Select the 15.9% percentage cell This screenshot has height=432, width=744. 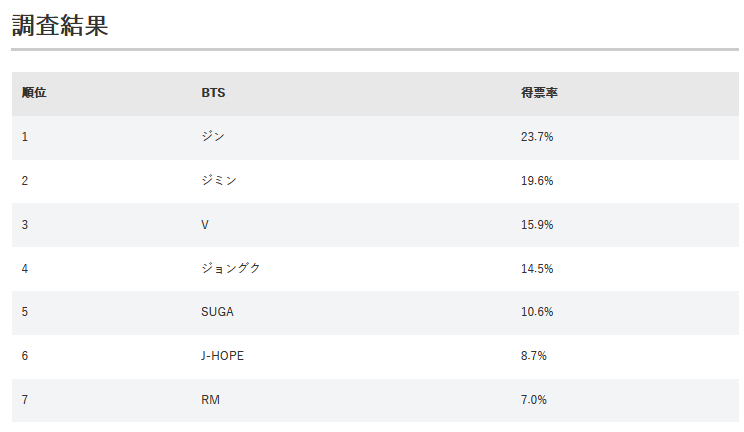point(537,225)
